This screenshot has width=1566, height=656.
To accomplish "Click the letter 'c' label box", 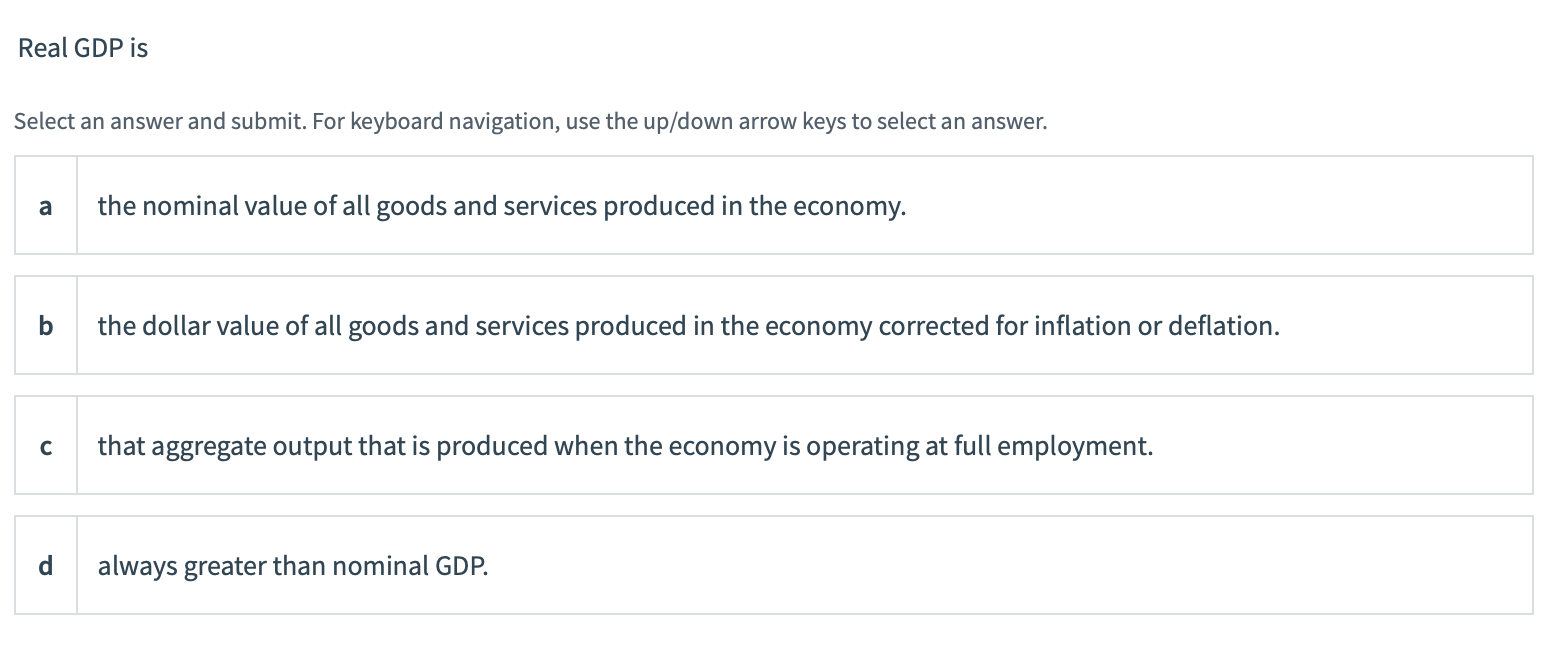I will [x=45, y=445].
